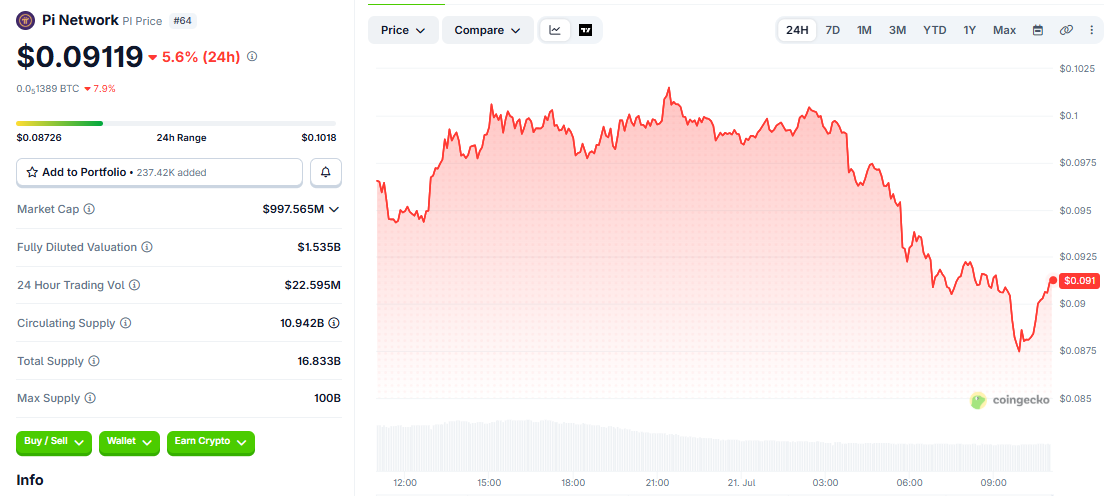The image size is (1117, 496).
Task: Show Fully Diluted Valuation info icon
Action: [x=146, y=247]
